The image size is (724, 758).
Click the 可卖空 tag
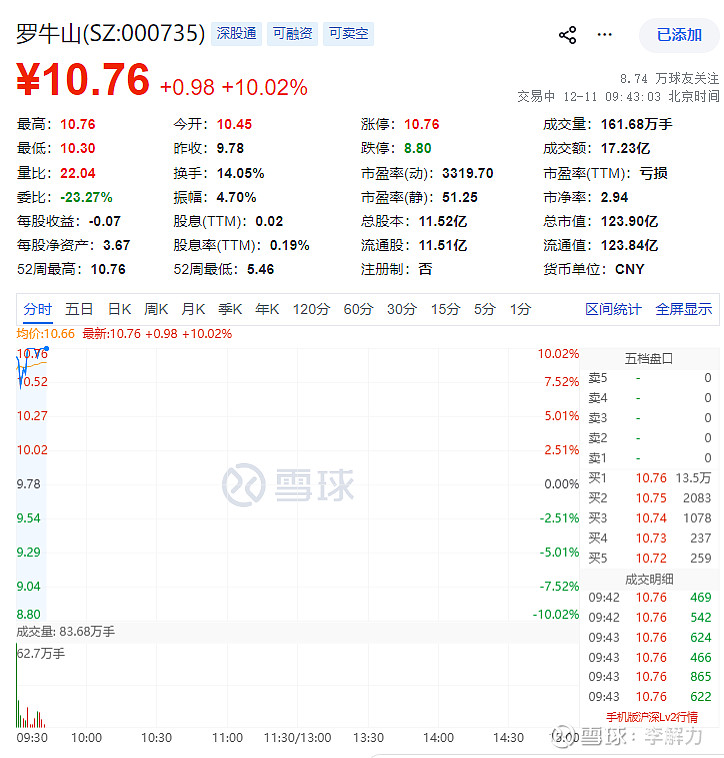point(348,33)
